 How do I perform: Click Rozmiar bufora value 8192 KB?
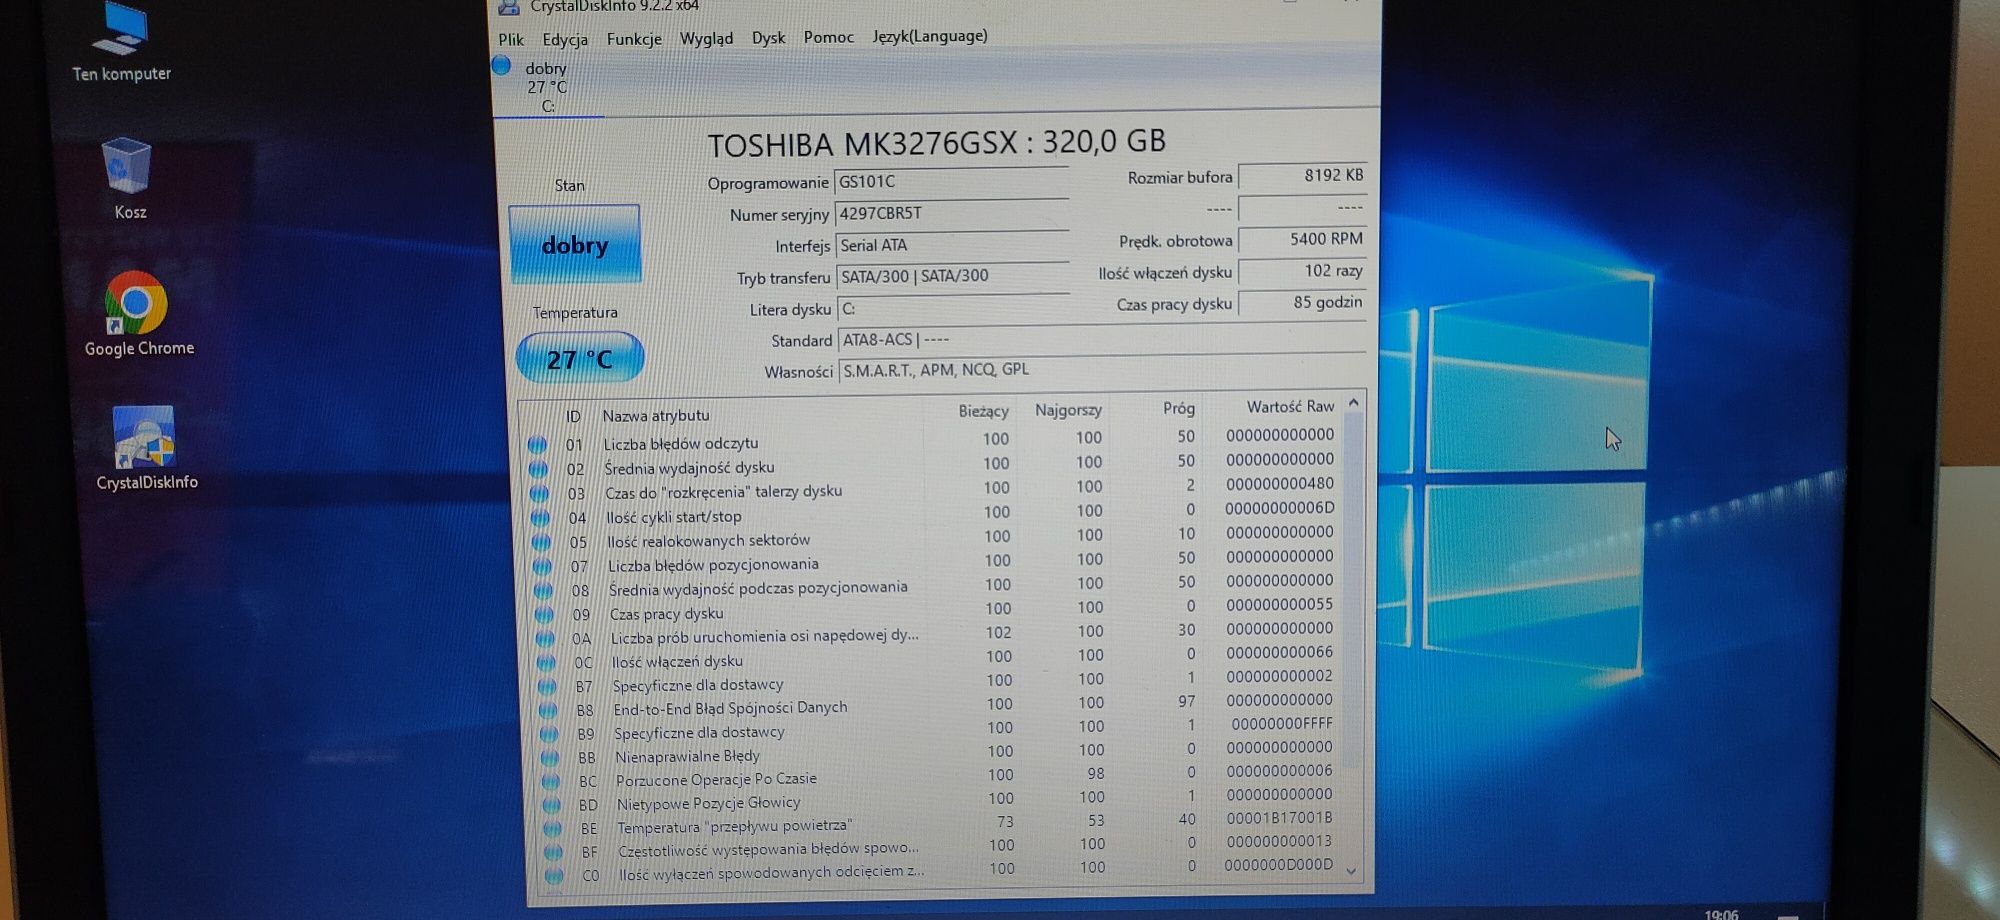click(1302, 175)
